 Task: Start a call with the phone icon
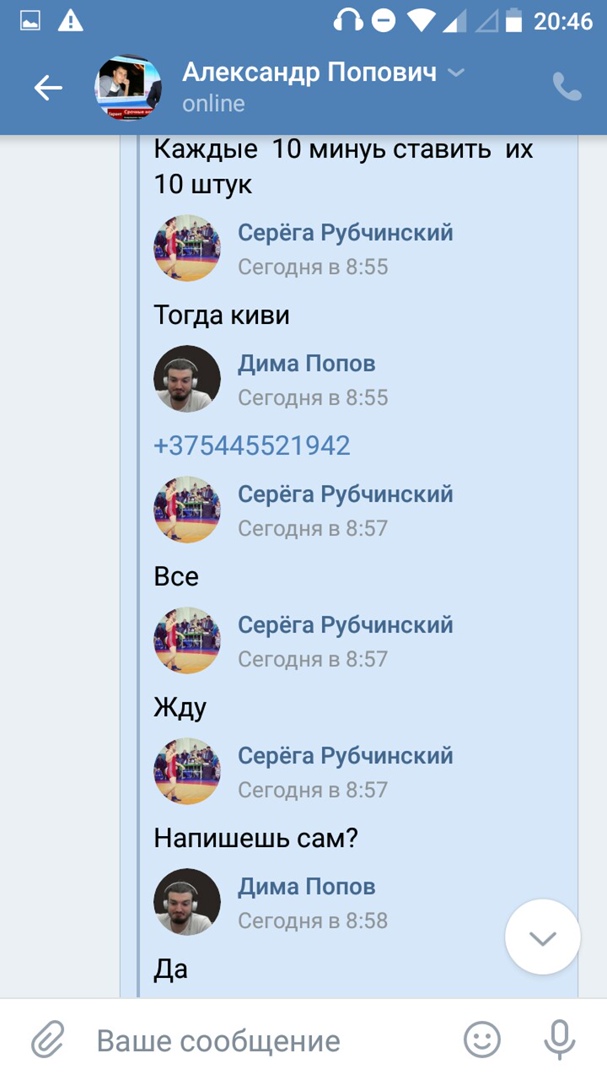pyautogui.click(x=567, y=87)
